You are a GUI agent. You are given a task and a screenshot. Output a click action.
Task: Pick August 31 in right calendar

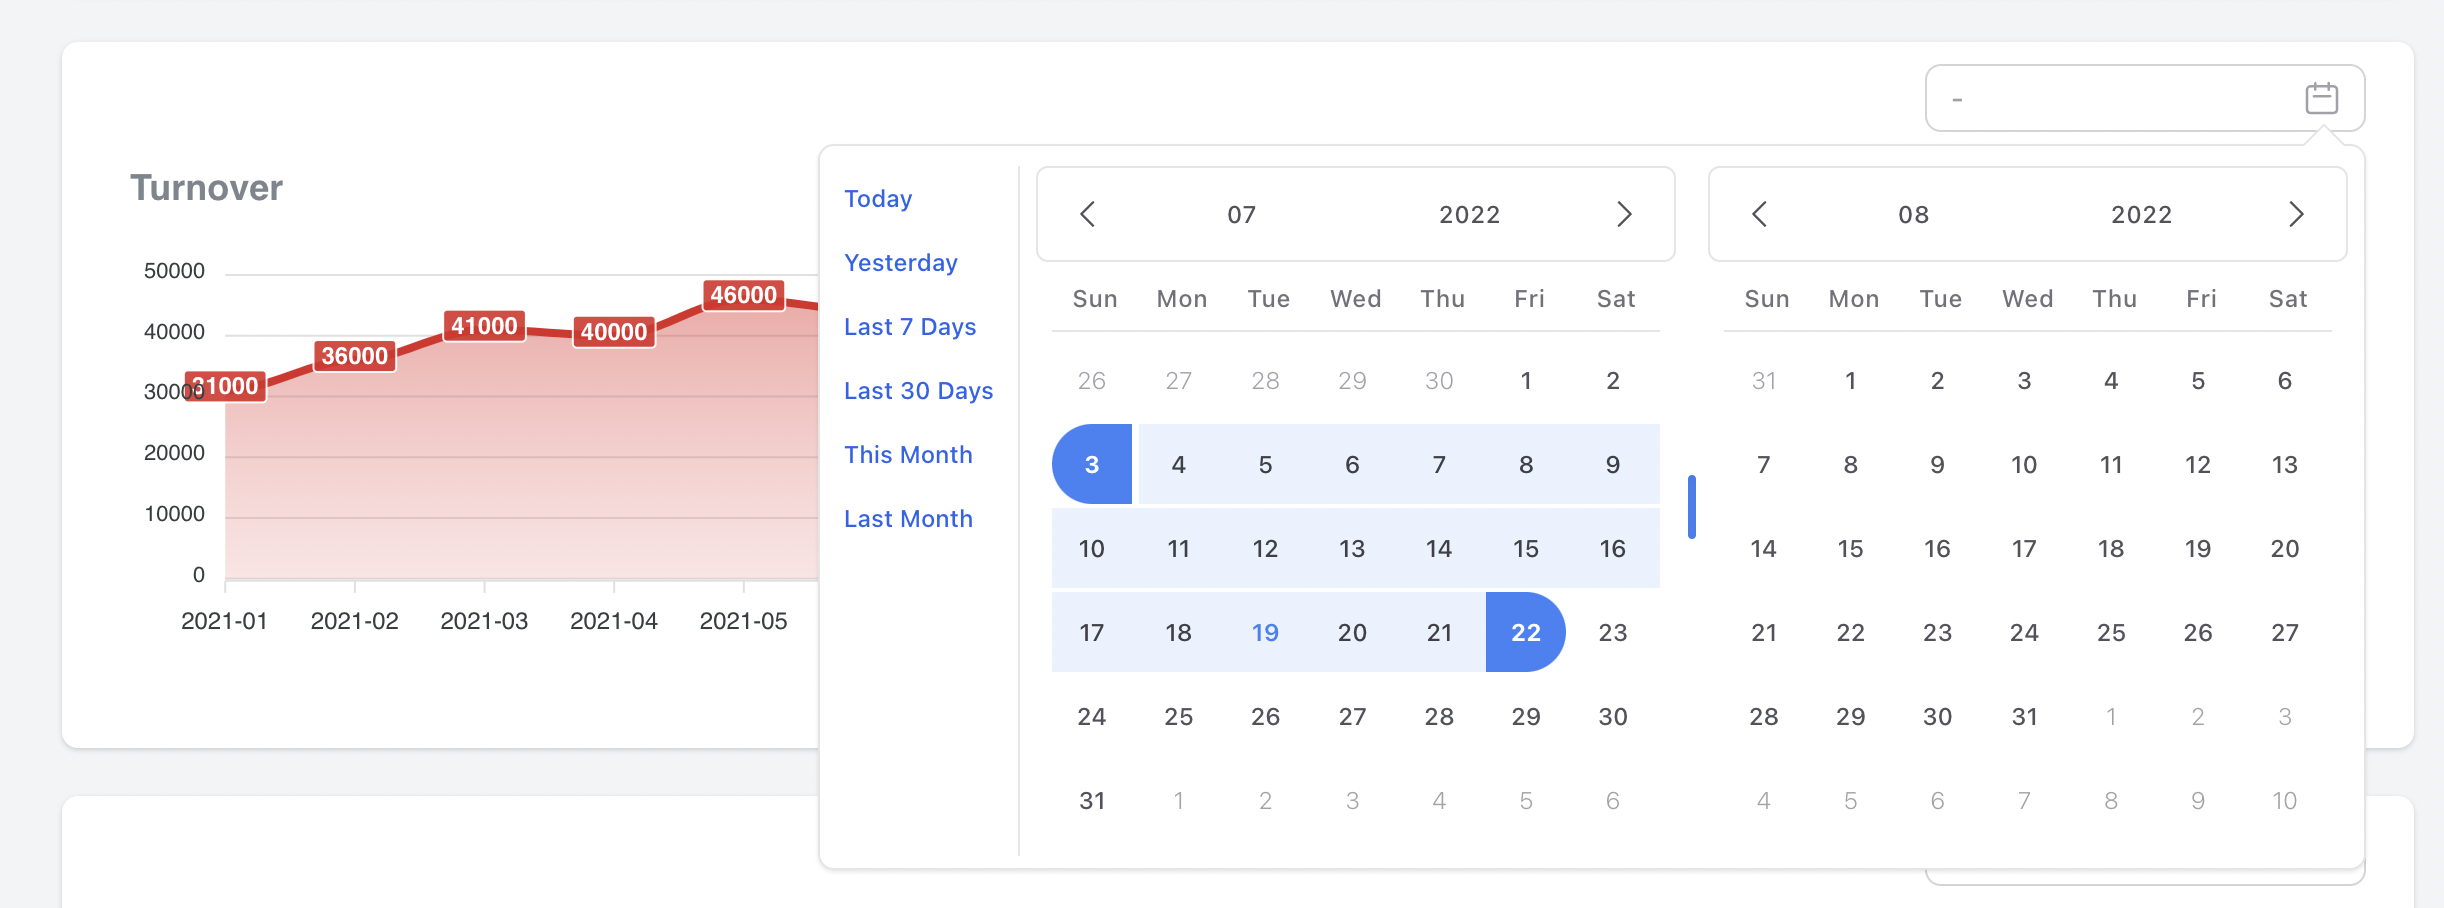[x=2024, y=716]
